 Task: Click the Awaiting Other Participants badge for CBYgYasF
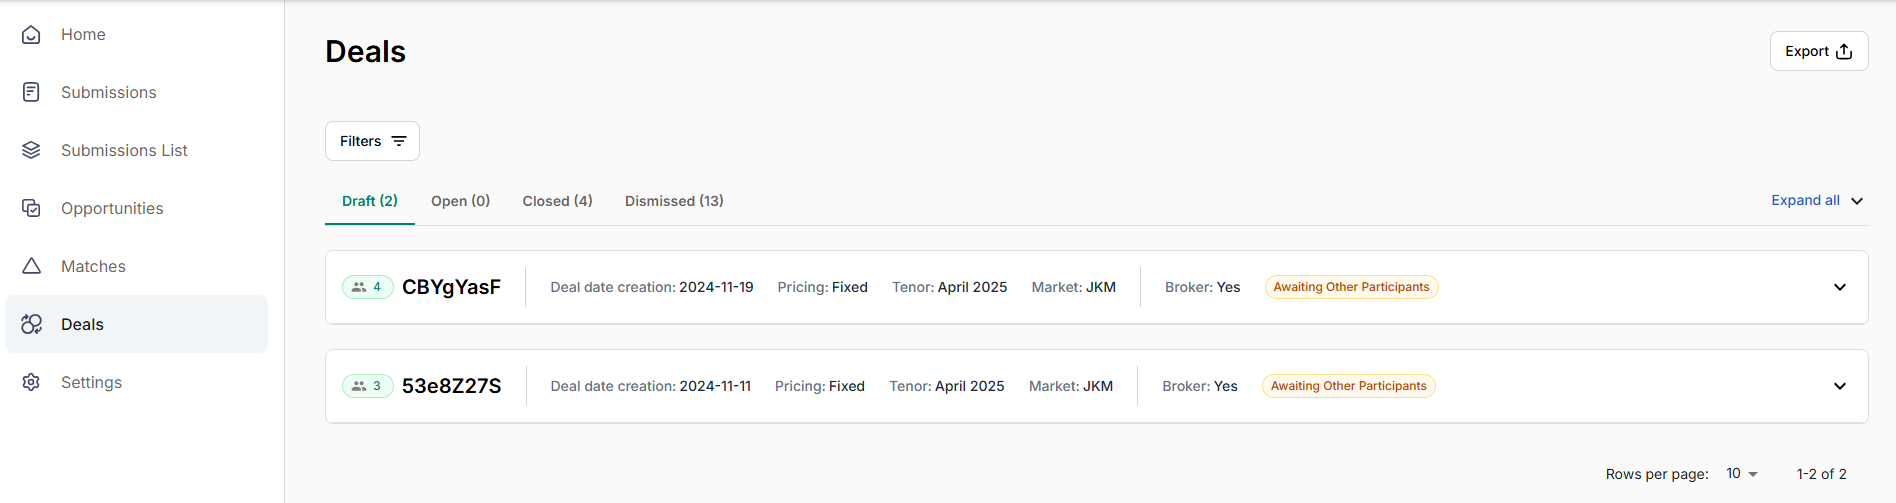click(x=1351, y=287)
